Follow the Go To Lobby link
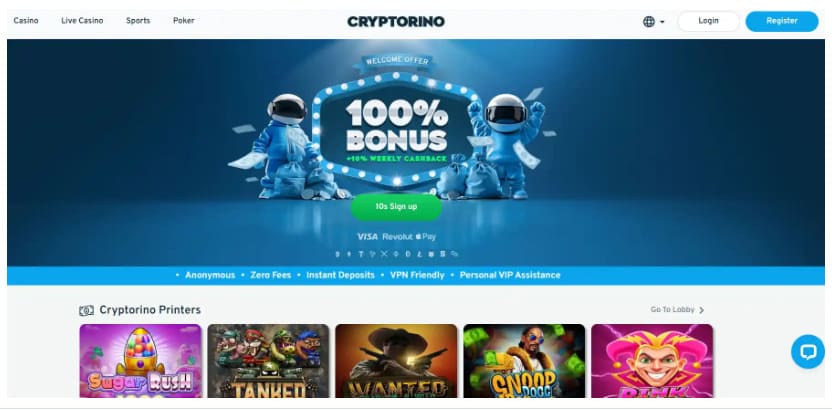The image size is (832, 410). pyautogui.click(x=672, y=310)
